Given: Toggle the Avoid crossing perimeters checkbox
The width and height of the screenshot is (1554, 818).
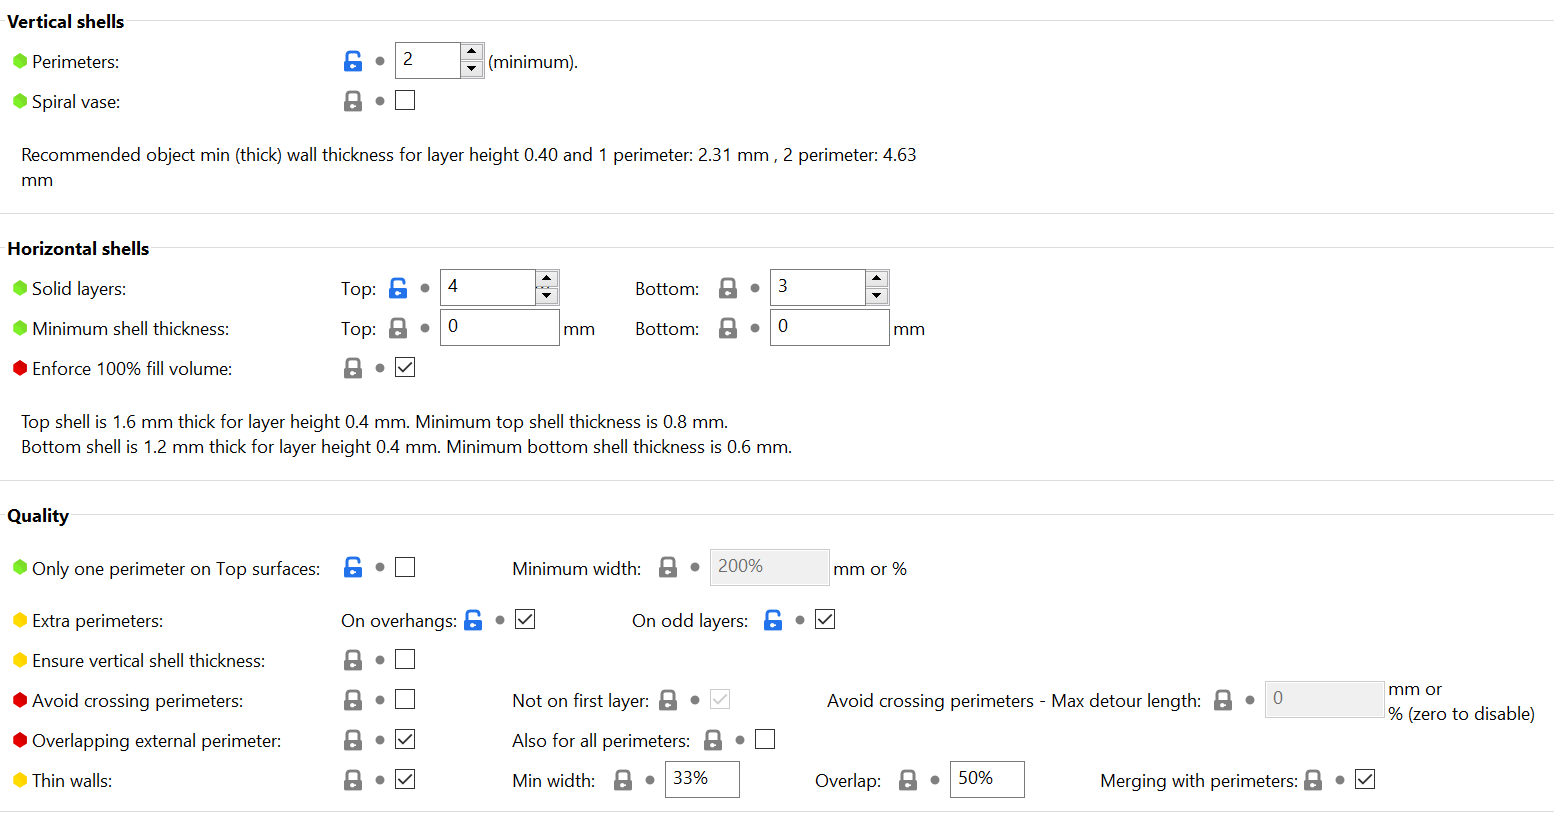Looking at the screenshot, I should 405,699.
